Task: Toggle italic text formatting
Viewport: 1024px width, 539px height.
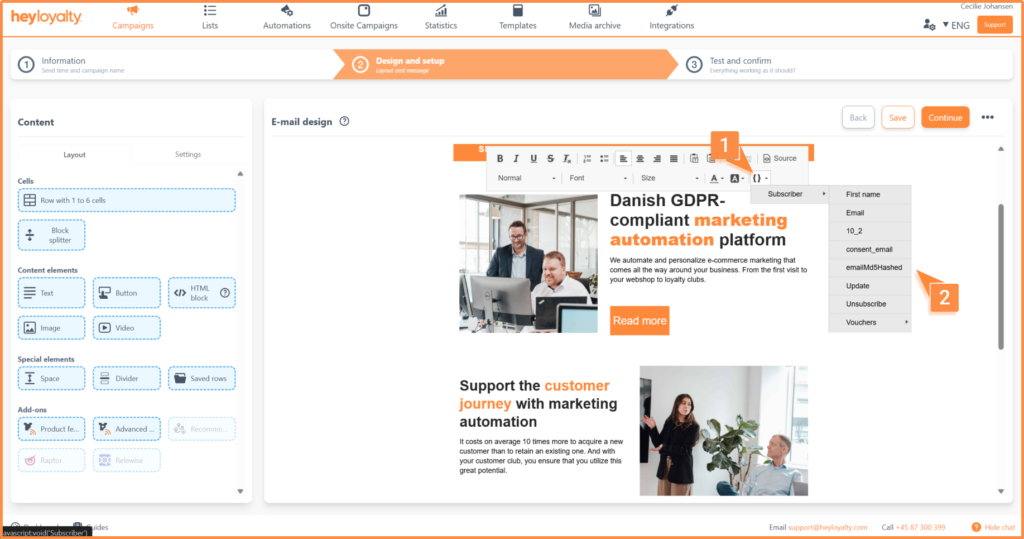Action: 517,158
